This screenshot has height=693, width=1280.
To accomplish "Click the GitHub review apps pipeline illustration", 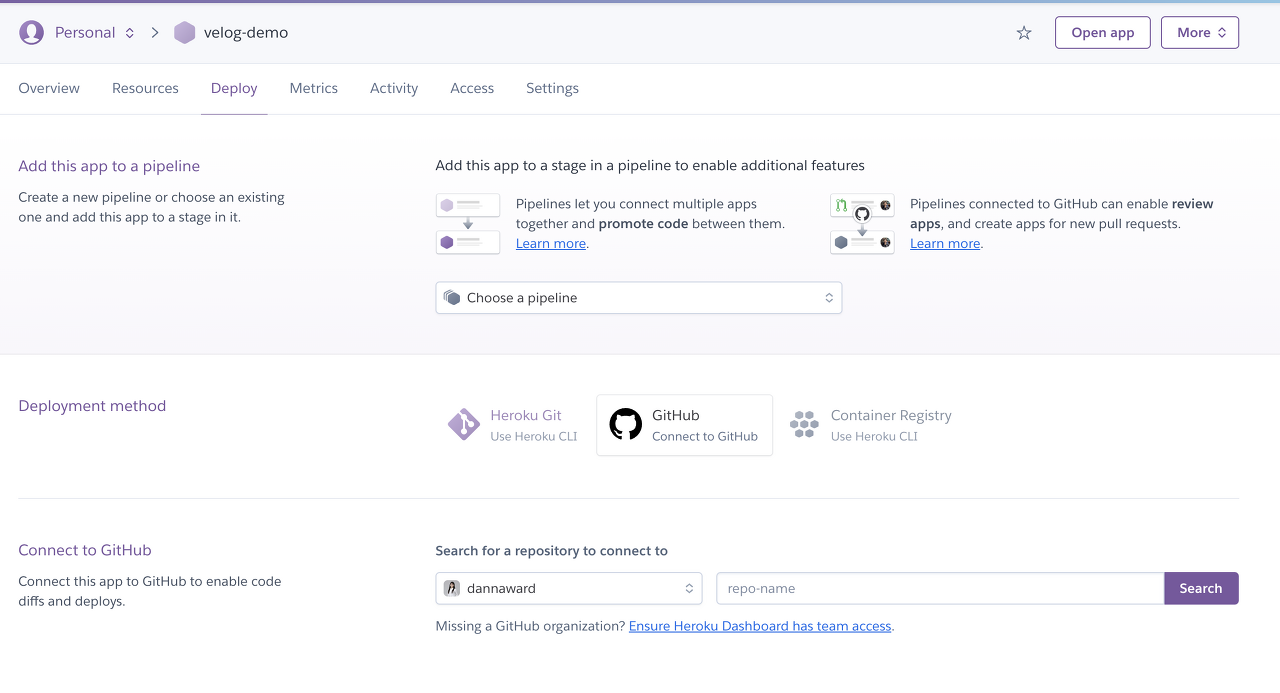I will coord(862,224).
